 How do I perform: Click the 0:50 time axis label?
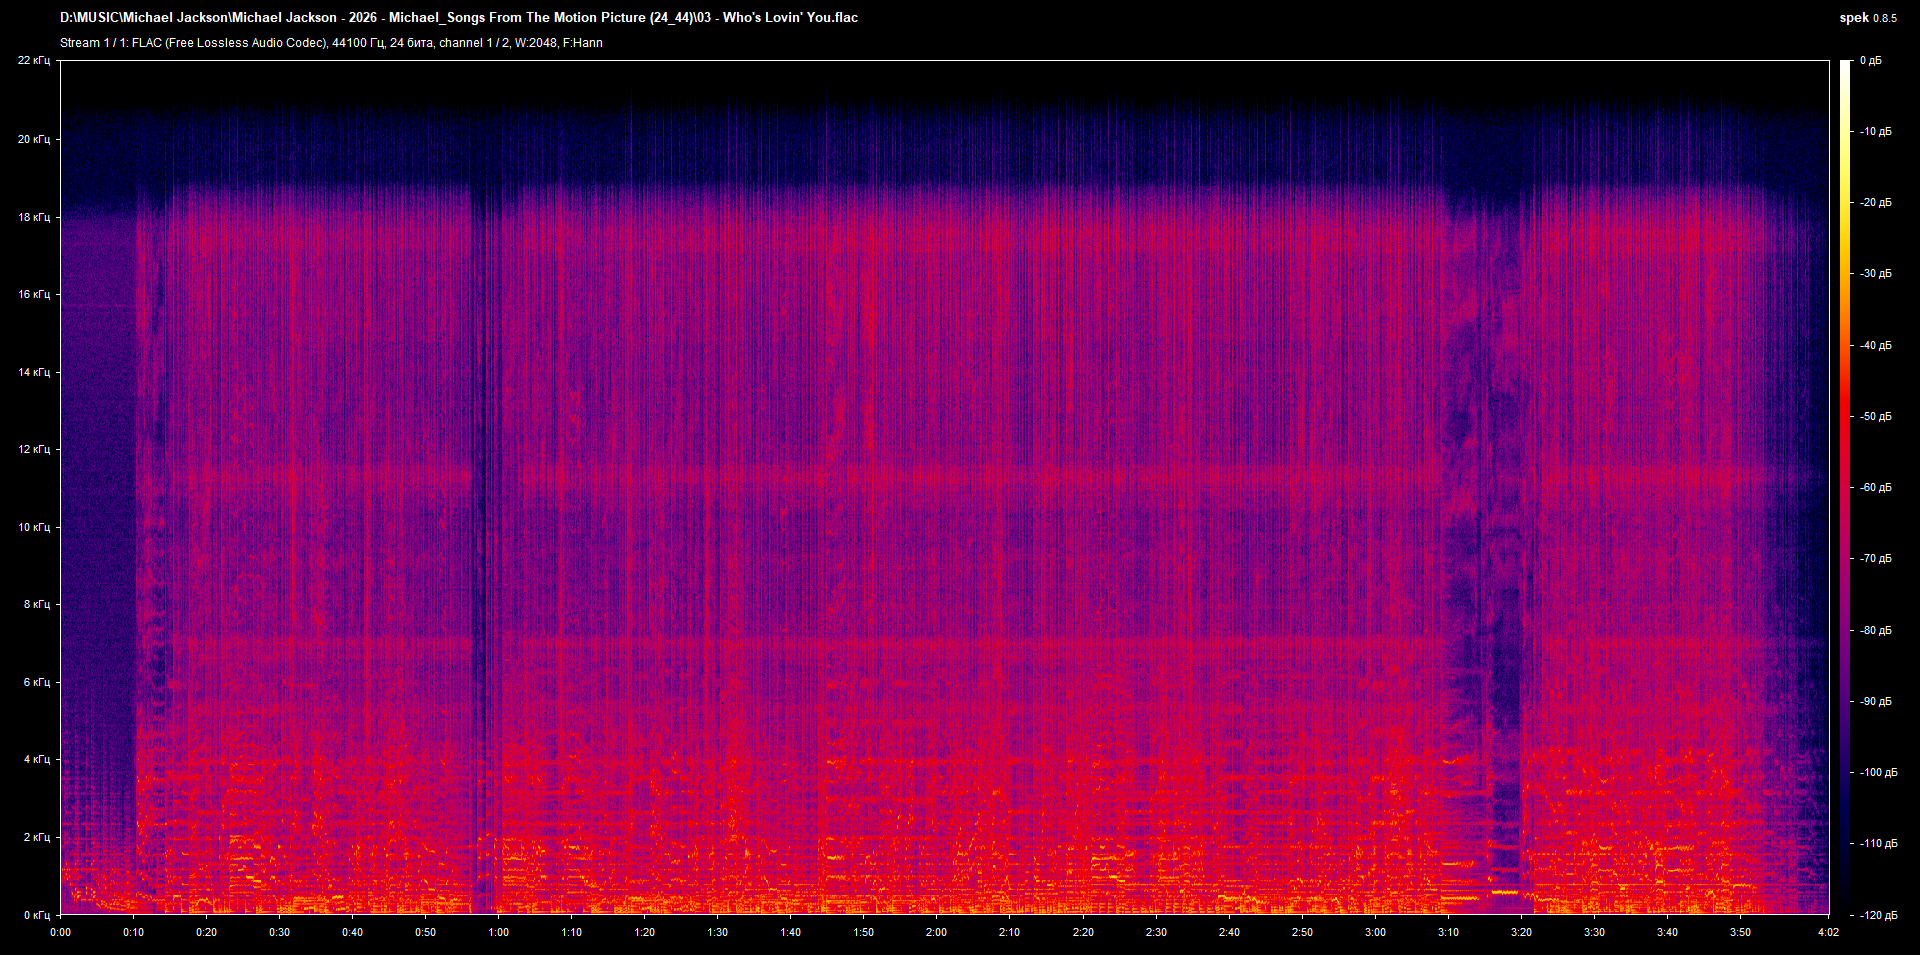425,932
